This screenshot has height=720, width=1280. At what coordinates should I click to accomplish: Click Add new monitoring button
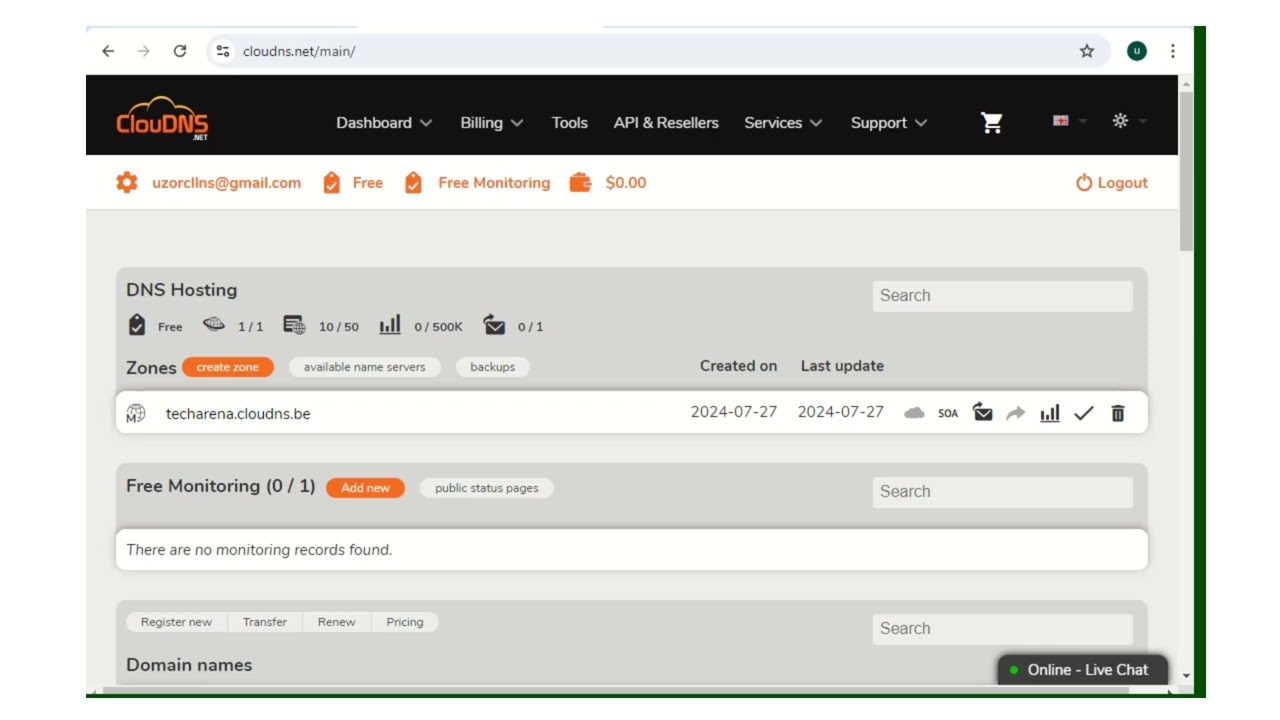(365, 488)
